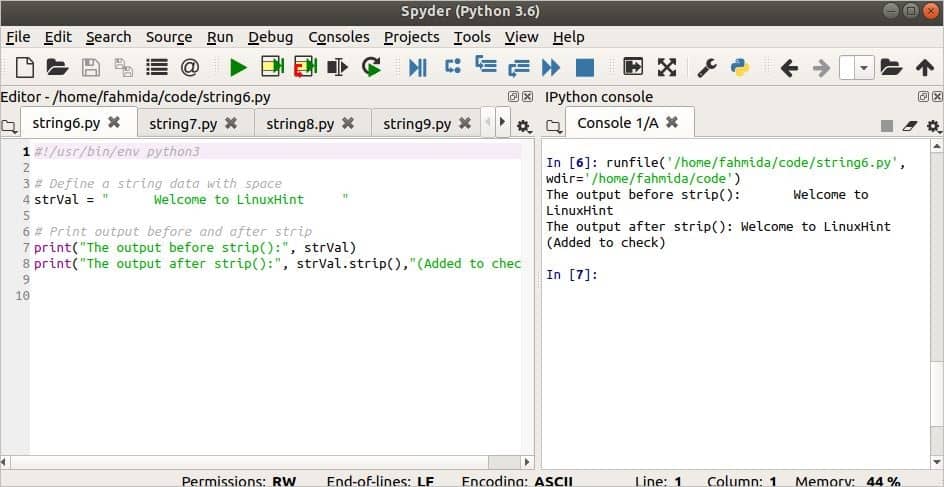Toggle fullscreen mode icon
Viewport: 944px width, 487px height.
point(666,67)
